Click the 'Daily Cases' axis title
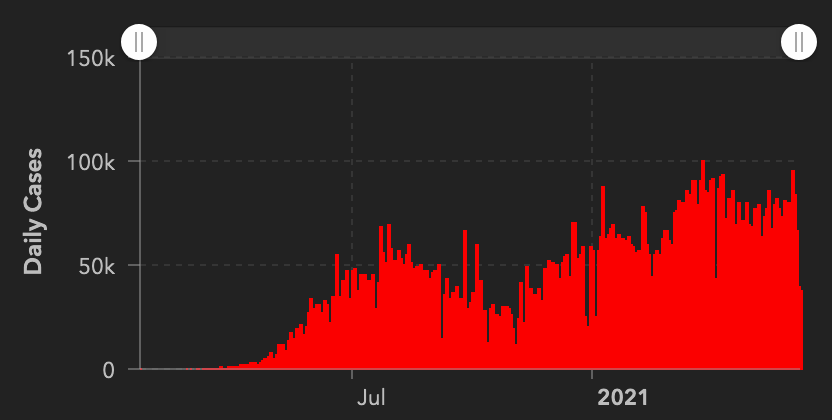The height and width of the screenshot is (420, 832). point(33,212)
